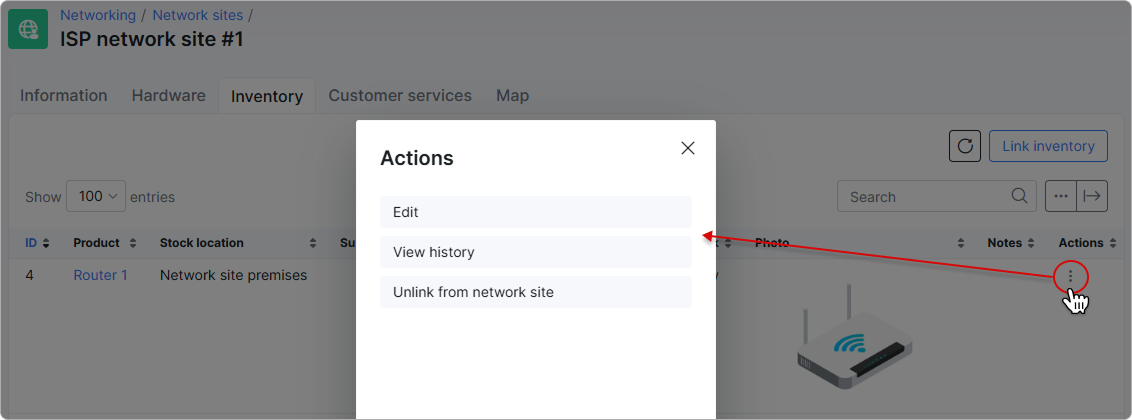
Task: Sort by Product column arrows
Action: click(x=133, y=243)
